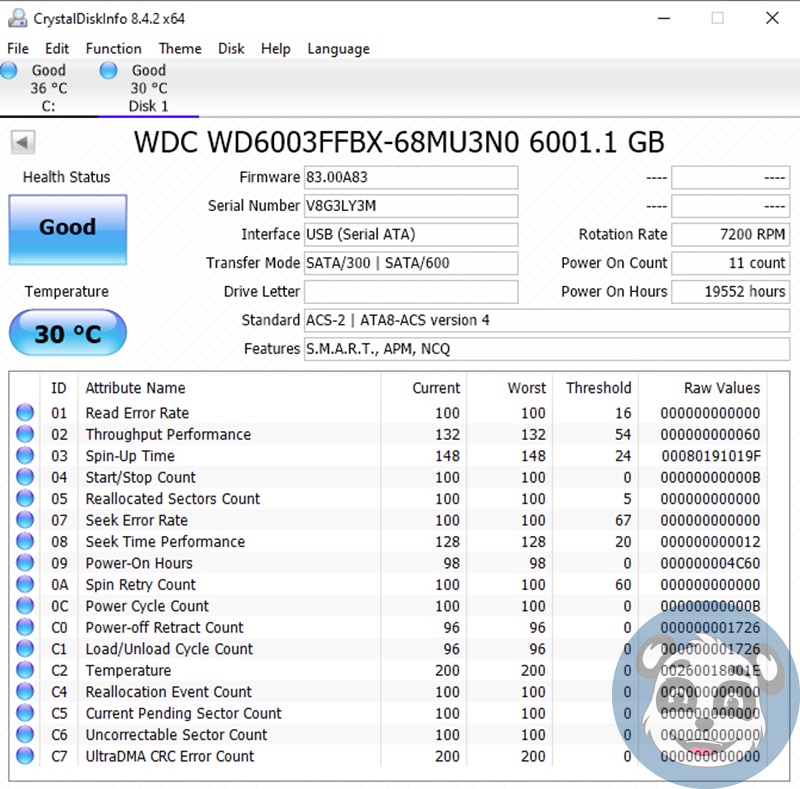Click the empty Drive Letter field

point(411,291)
